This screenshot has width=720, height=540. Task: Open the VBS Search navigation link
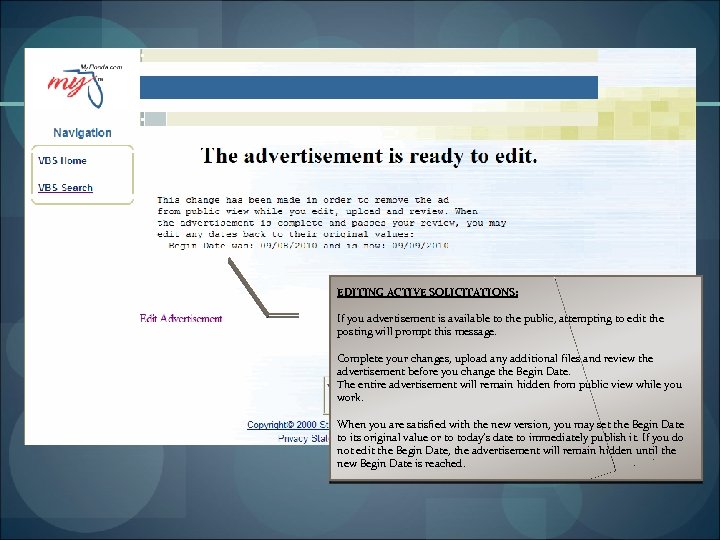coord(65,188)
